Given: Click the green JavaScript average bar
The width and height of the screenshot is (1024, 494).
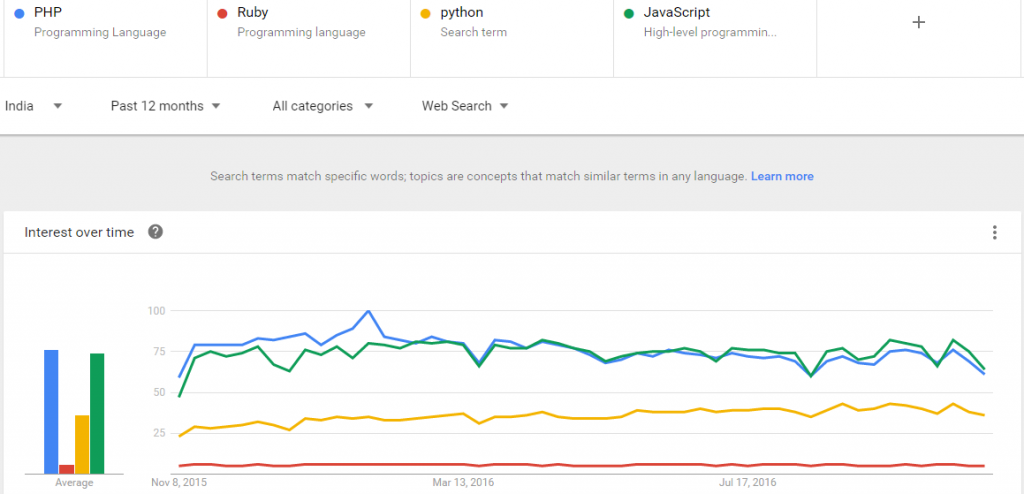Looking at the screenshot, I should point(97,413).
